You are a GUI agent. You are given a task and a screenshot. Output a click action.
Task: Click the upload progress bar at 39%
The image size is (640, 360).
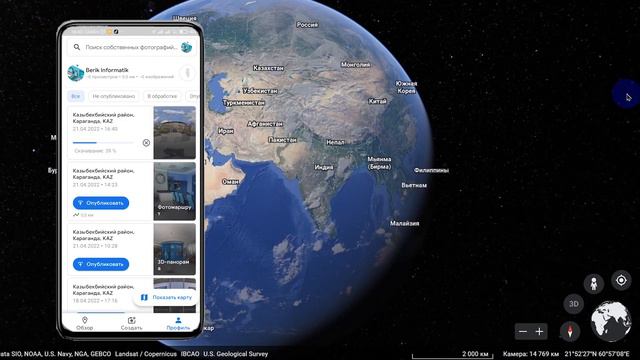pos(103,142)
